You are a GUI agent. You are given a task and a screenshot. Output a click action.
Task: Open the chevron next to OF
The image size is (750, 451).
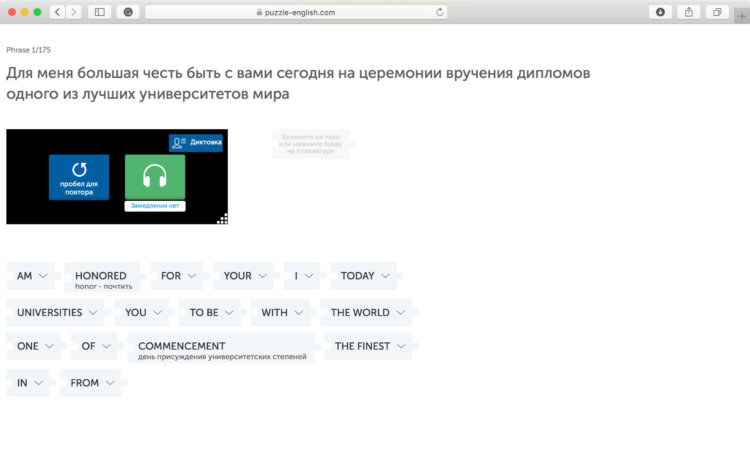(106, 346)
